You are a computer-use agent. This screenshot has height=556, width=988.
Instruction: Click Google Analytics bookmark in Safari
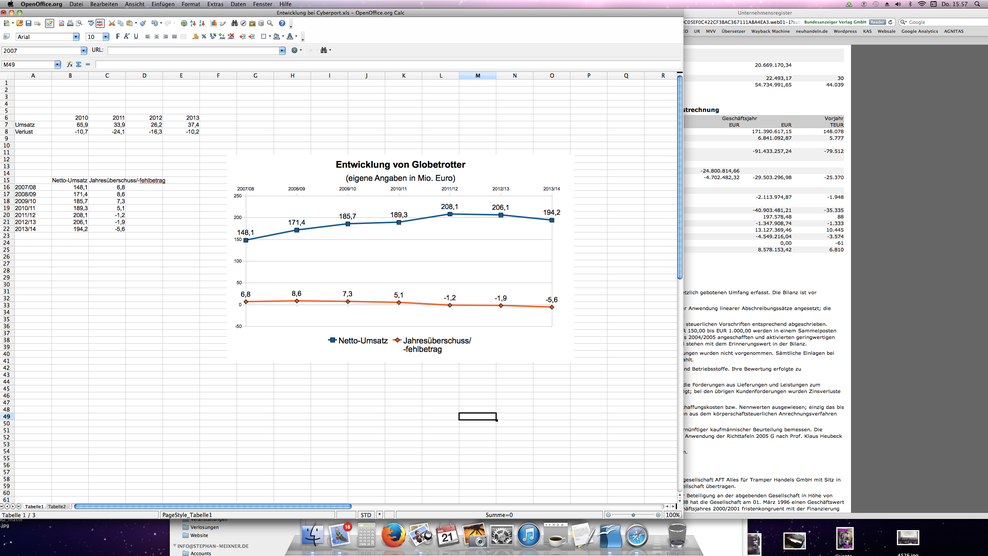coord(919,31)
